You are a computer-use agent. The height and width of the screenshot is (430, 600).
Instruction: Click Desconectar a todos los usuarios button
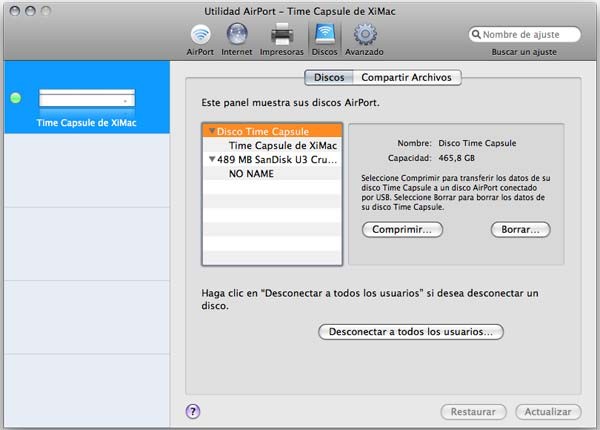pos(411,332)
